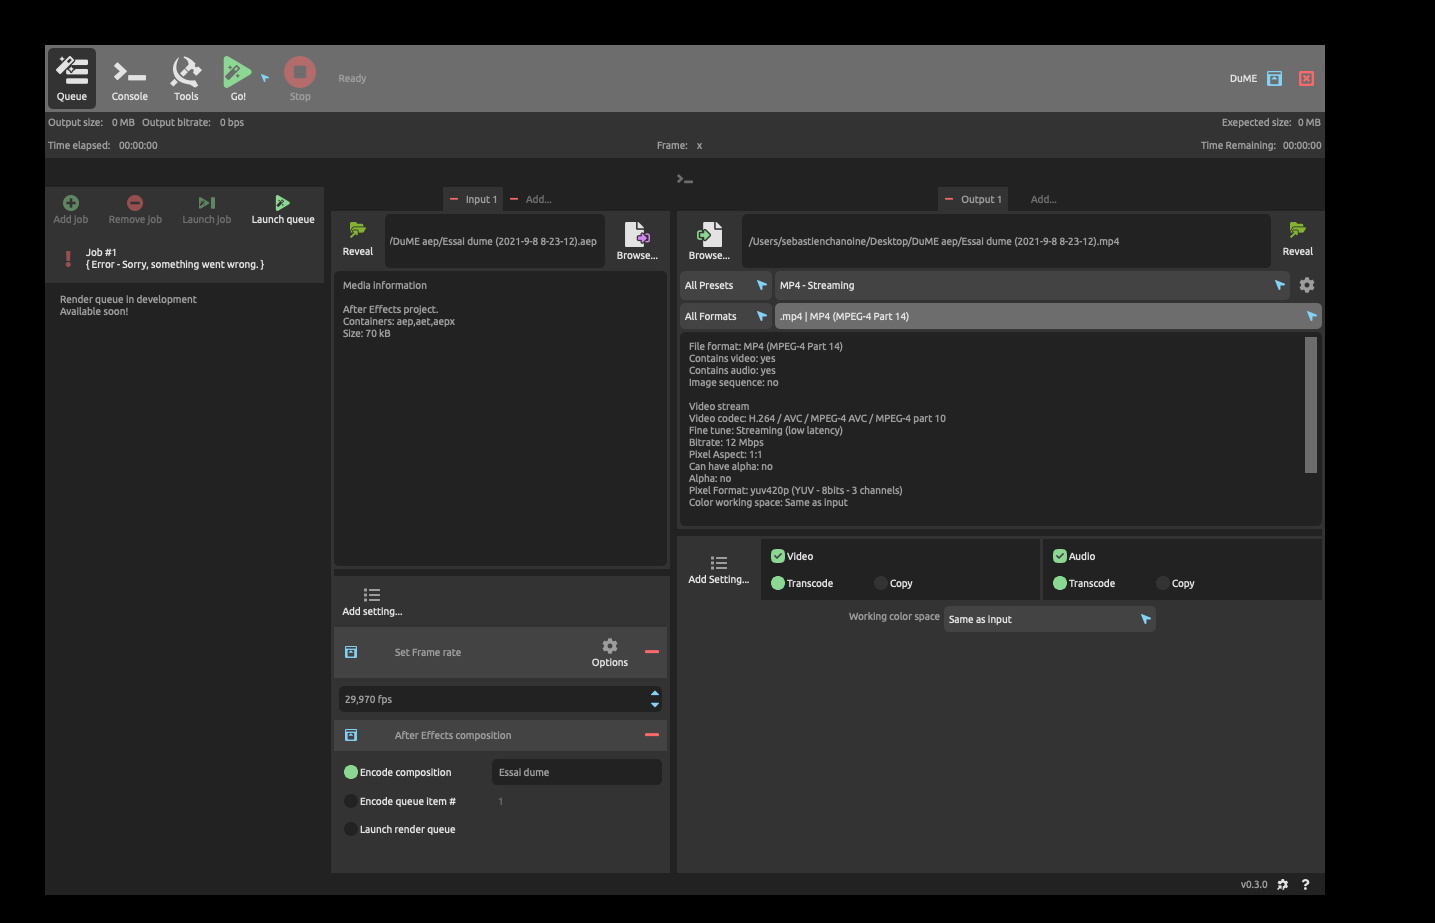Adjust frame rate stepper arrows

655,699
